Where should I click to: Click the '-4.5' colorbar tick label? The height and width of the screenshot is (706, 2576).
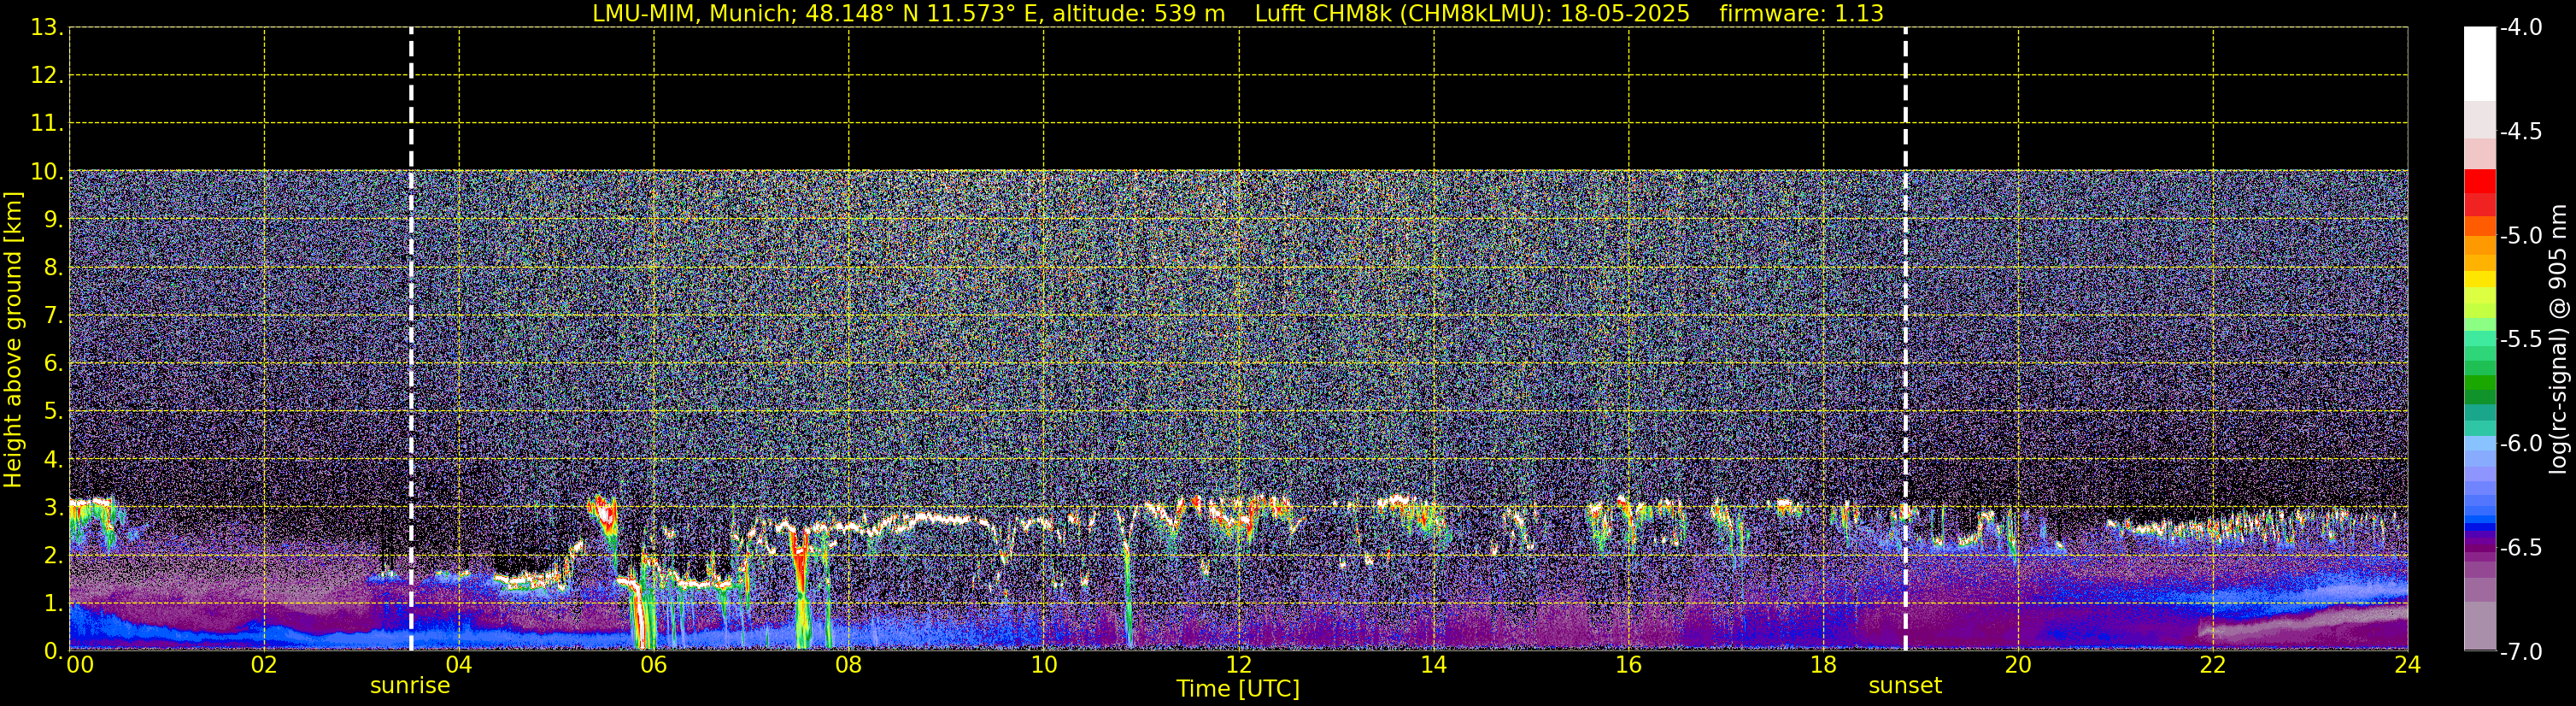[x=2520, y=132]
